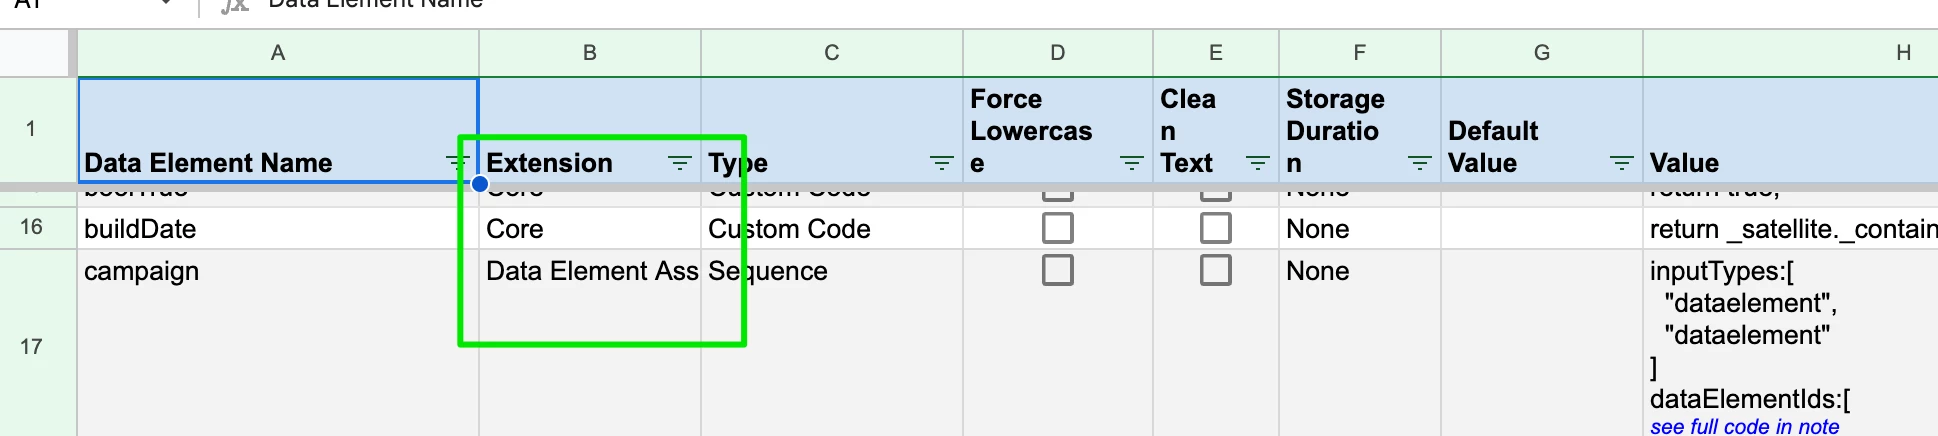Image resolution: width=1938 pixels, height=436 pixels.
Task: Click the 'see full code in note' link
Action: tap(1745, 426)
